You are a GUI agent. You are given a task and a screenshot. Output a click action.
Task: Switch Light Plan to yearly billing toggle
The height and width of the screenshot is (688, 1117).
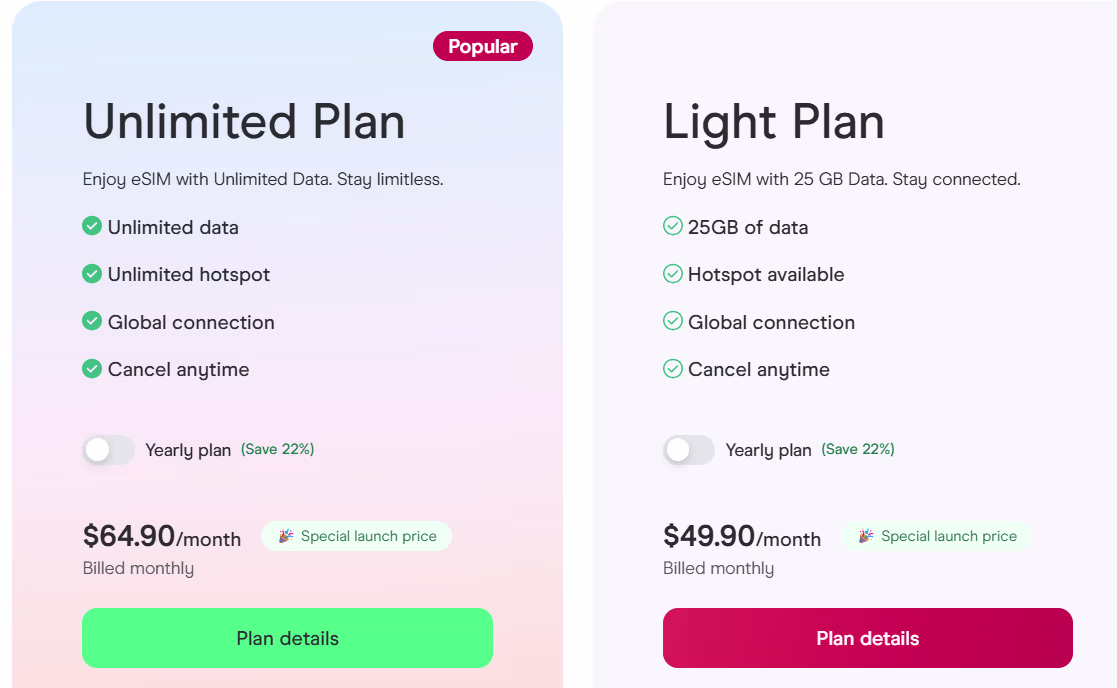click(x=689, y=450)
